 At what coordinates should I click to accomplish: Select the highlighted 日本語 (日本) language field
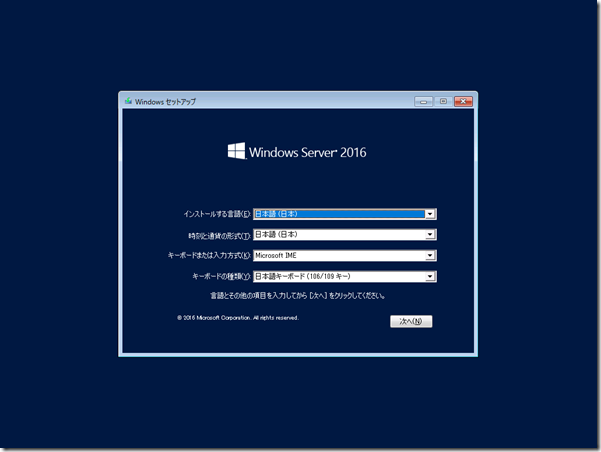point(338,214)
